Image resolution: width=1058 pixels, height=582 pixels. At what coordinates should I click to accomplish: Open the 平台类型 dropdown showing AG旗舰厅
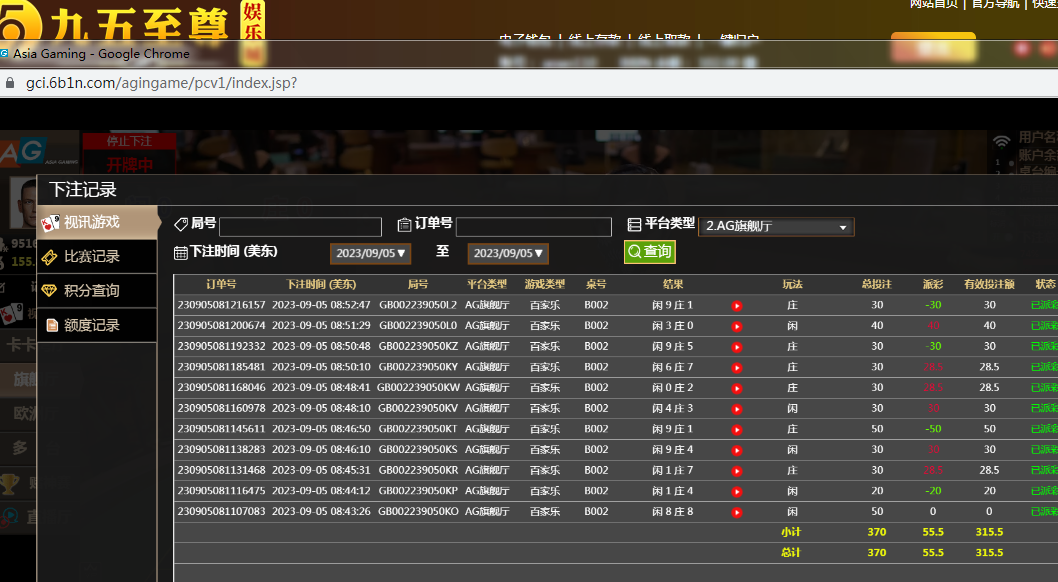[776, 227]
